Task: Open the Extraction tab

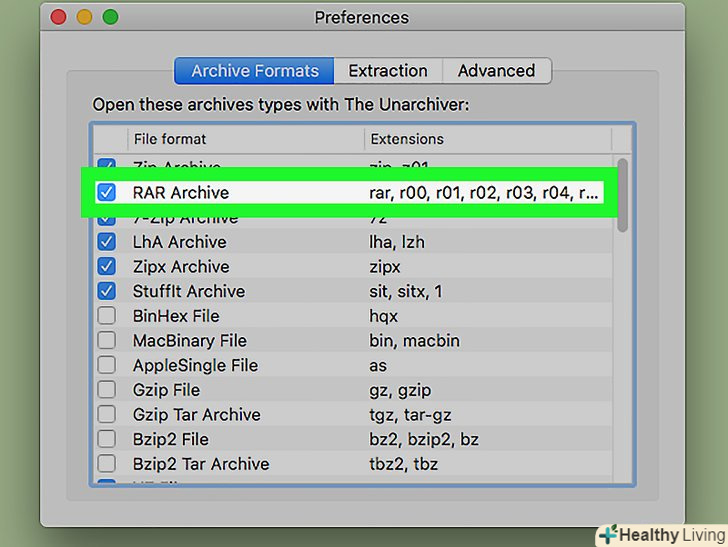Action: click(x=388, y=71)
